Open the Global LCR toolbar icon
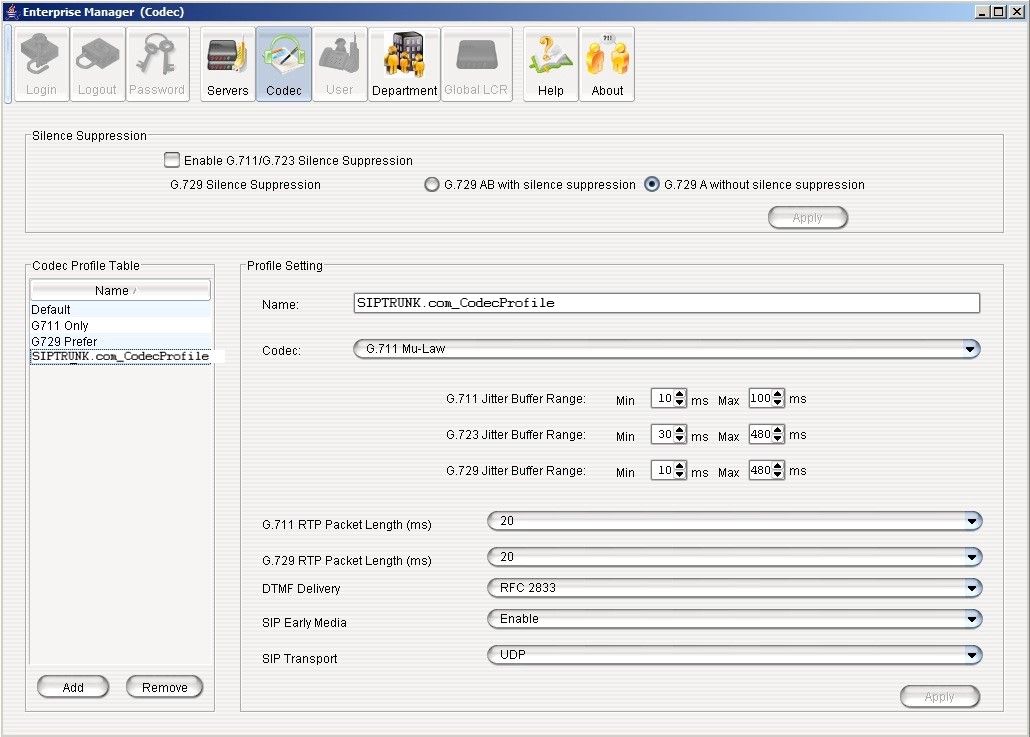 [x=476, y=64]
